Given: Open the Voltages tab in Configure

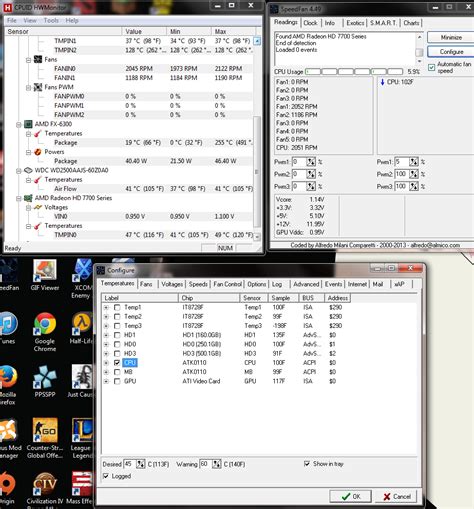Looking at the screenshot, I should 172,284.
